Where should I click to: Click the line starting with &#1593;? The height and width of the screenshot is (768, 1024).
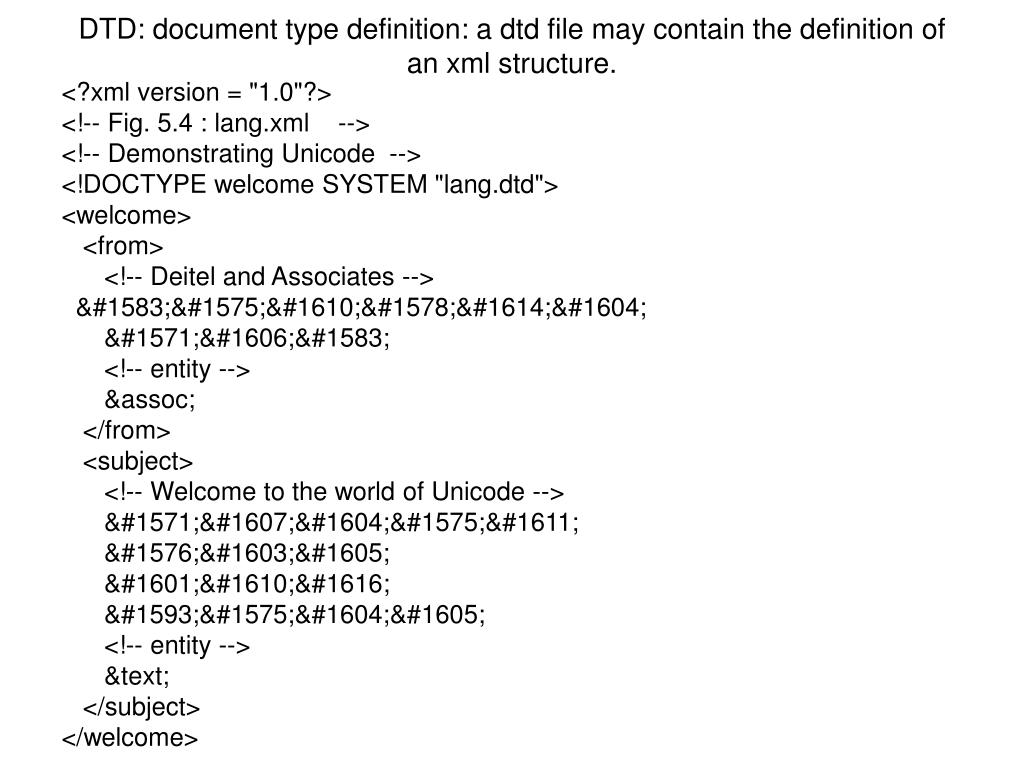click(x=295, y=615)
